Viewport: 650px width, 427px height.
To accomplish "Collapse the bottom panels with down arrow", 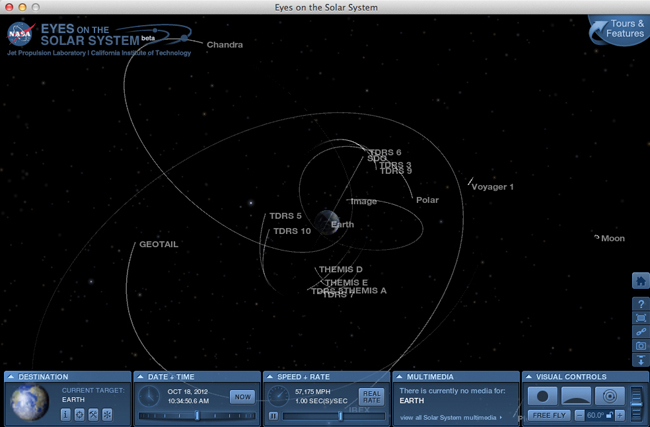I will (640, 360).
